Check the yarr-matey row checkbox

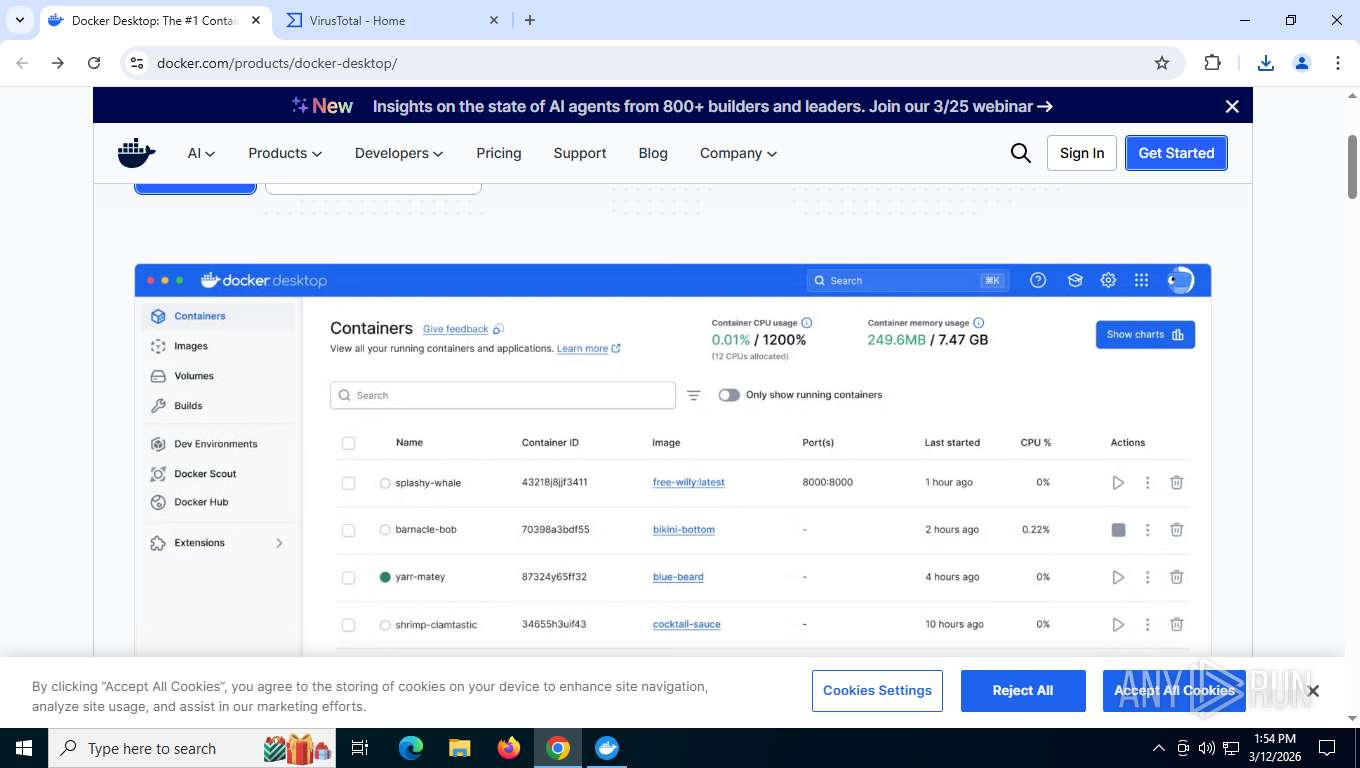[x=348, y=578]
